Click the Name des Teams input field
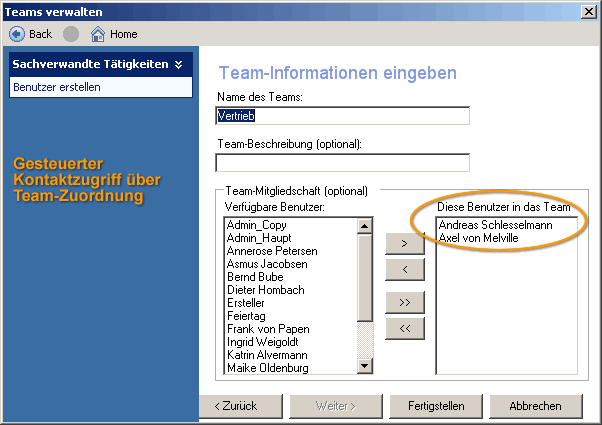This screenshot has height=425, width=602. pyautogui.click(x=342, y=115)
